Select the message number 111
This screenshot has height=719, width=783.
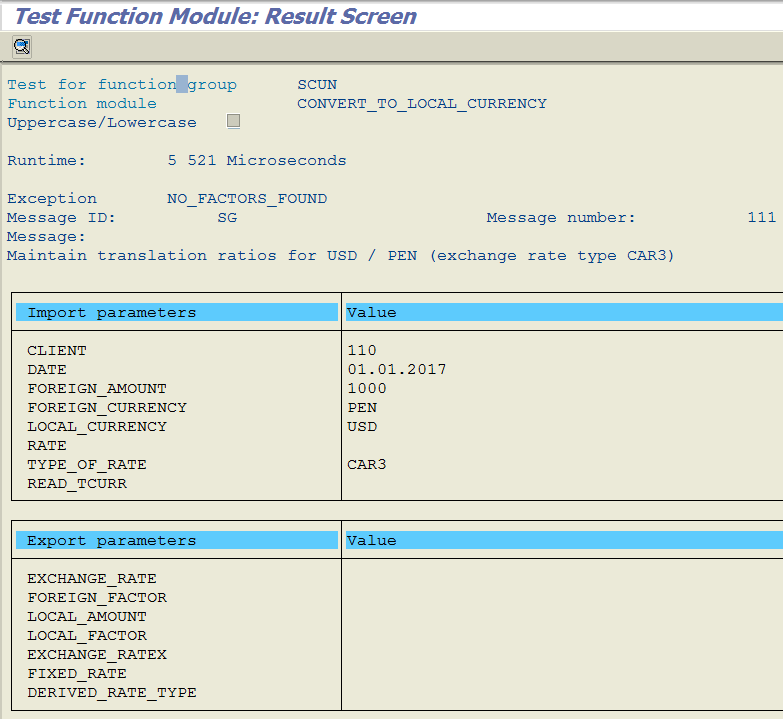pyautogui.click(x=761, y=218)
